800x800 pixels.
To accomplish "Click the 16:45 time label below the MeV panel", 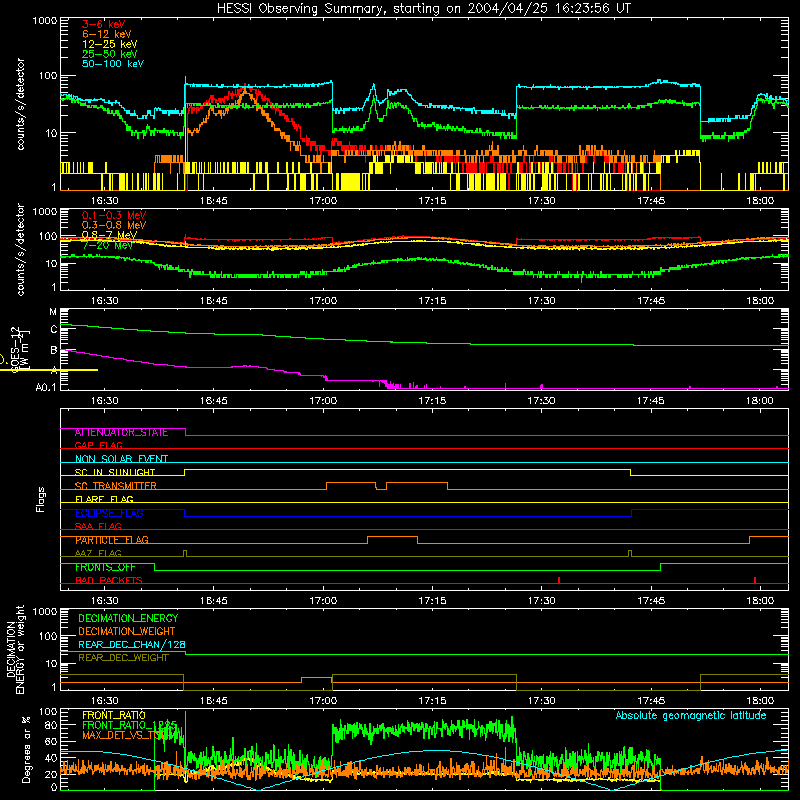I will tap(214, 301).
